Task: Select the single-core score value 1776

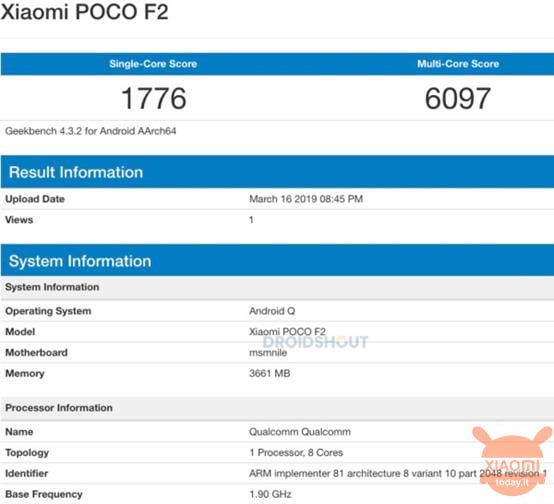Action: (x=154, y=98)
